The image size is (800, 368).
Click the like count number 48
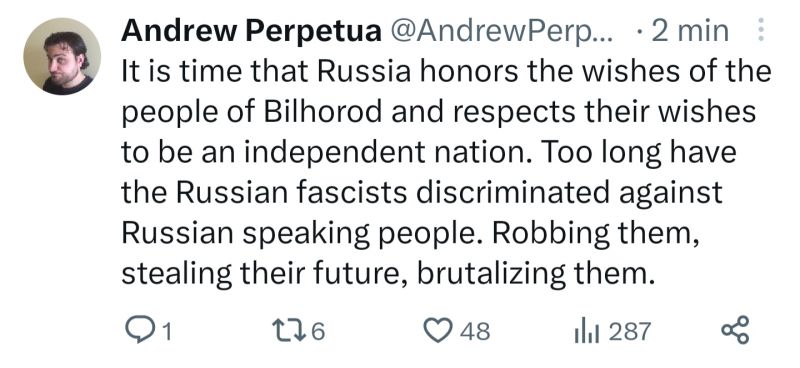click(x=474, y=332)
